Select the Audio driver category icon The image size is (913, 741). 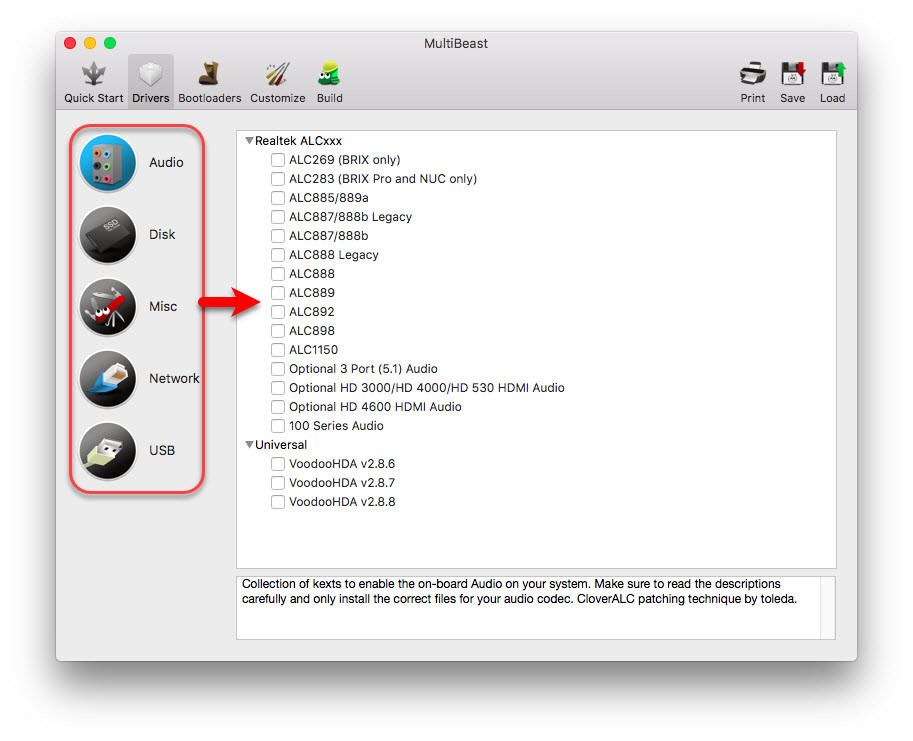[x=108, y=163]
